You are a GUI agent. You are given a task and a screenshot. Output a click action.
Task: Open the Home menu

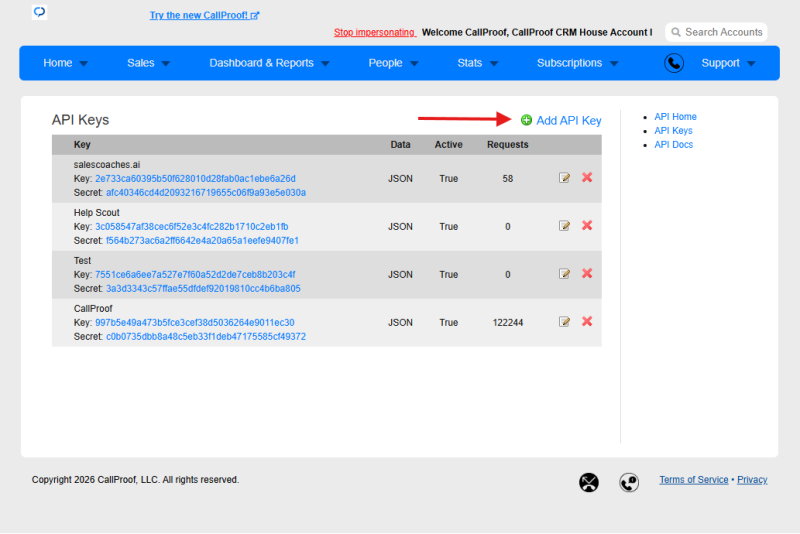pyautogui.click(x=58, y=63)
